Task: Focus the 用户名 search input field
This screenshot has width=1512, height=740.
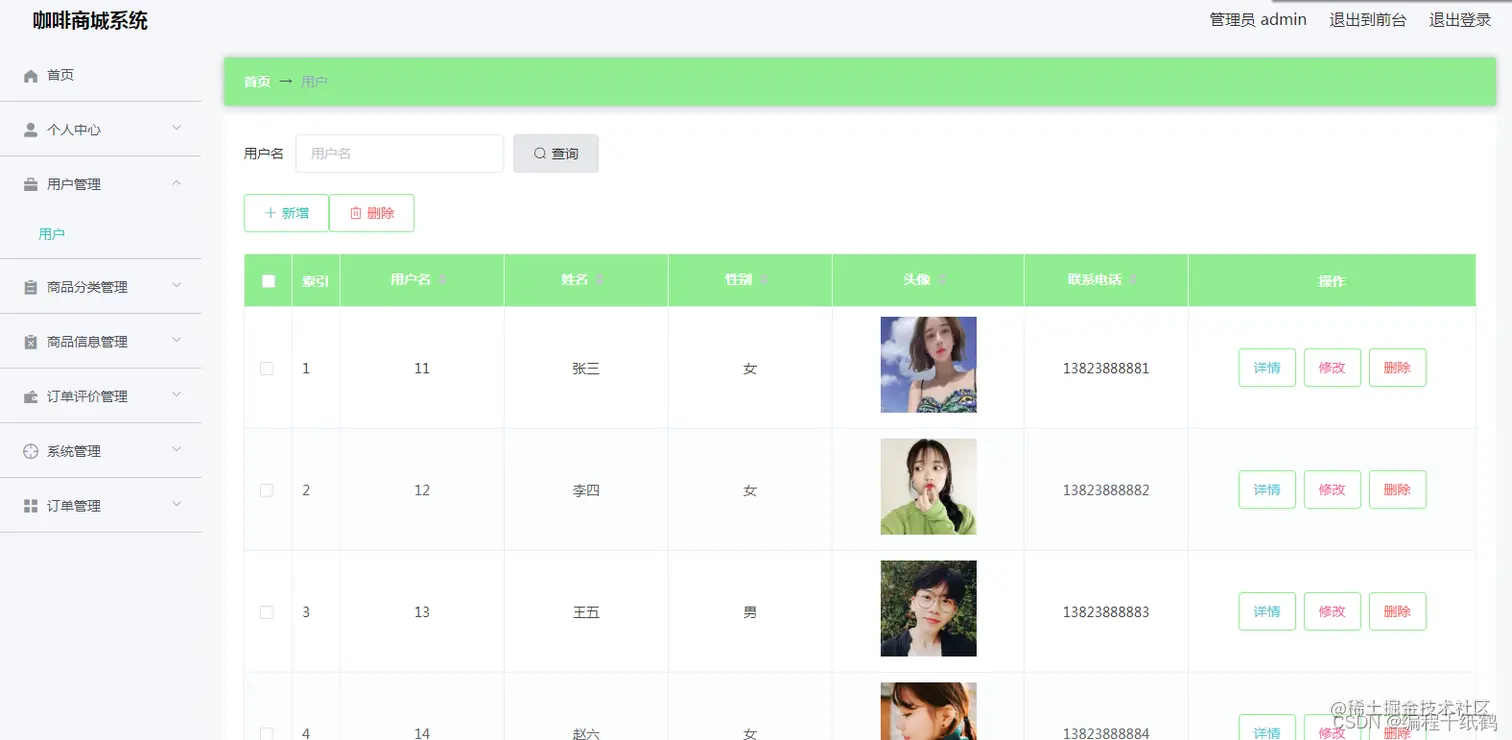Action: coord(399,154)
